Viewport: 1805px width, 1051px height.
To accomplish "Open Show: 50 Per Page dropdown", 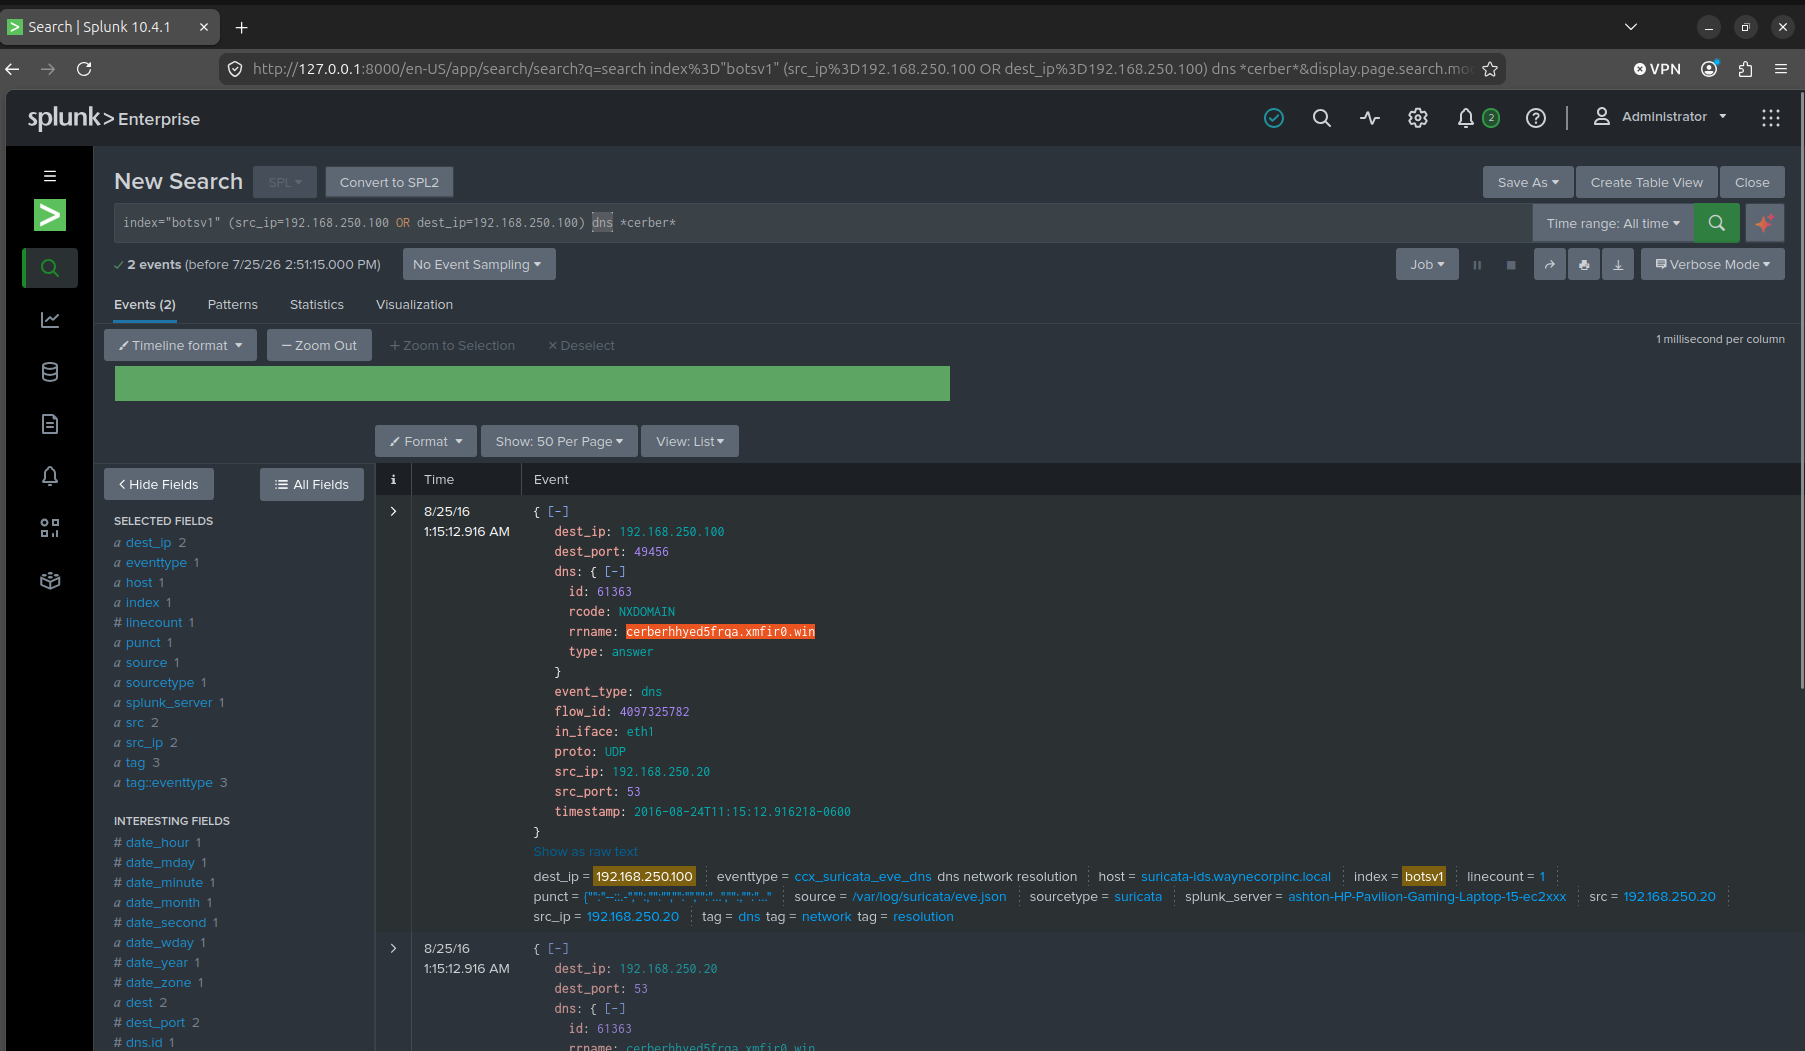I will pyautogui.click(x=558, y=441).
